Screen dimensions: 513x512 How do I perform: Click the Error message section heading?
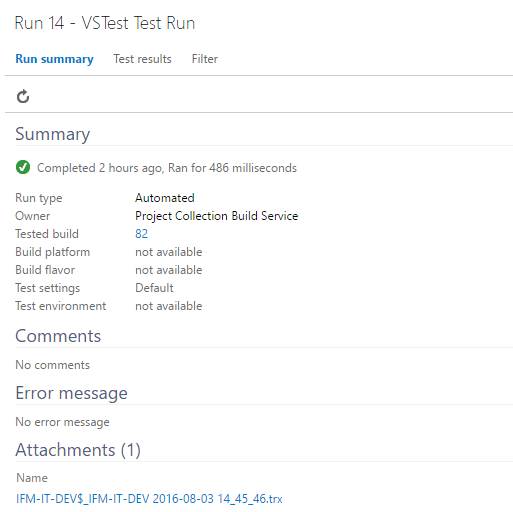click(x=71, y=393)
